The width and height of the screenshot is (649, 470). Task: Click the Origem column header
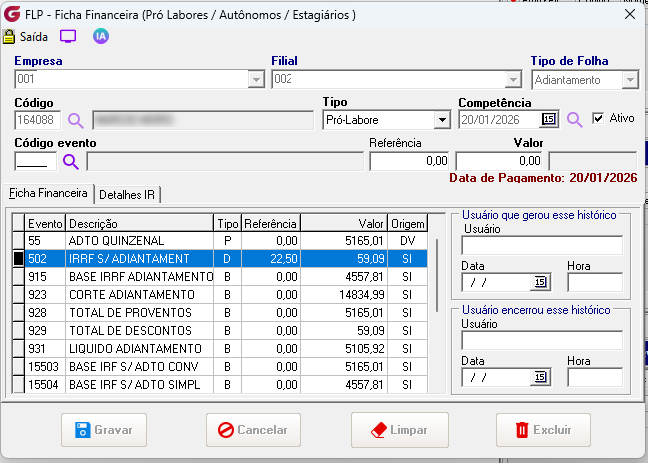pos(408,223)
